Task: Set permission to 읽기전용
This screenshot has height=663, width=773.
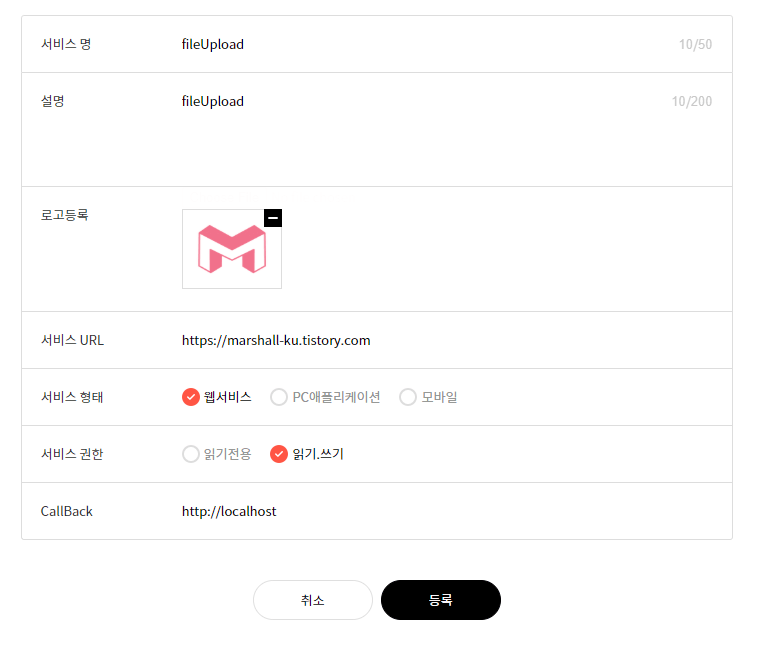Action: pyautogui.click(x=191, y=454)
